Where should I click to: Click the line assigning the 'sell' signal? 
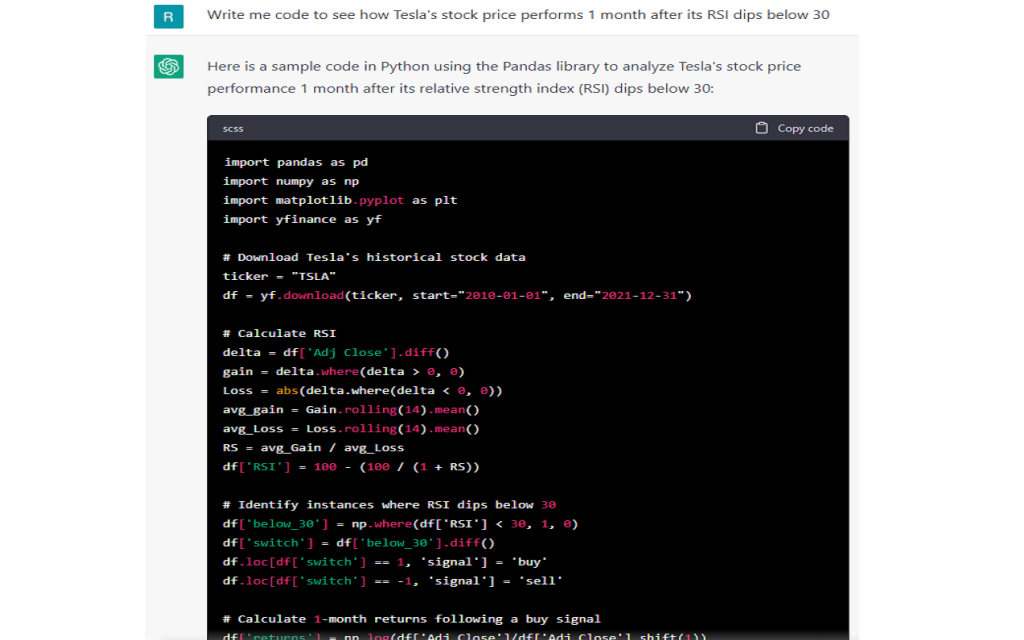coord(393,580)
